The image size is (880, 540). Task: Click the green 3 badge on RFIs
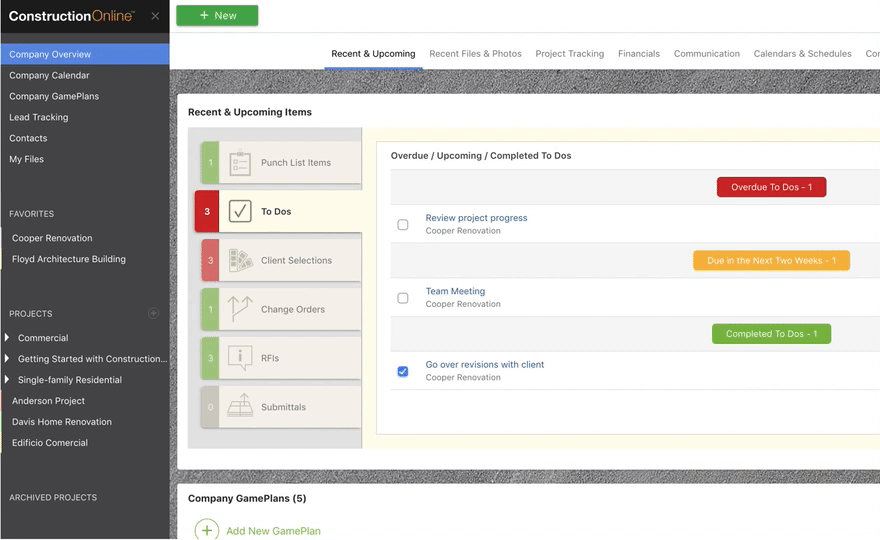(x=210, y=358)
